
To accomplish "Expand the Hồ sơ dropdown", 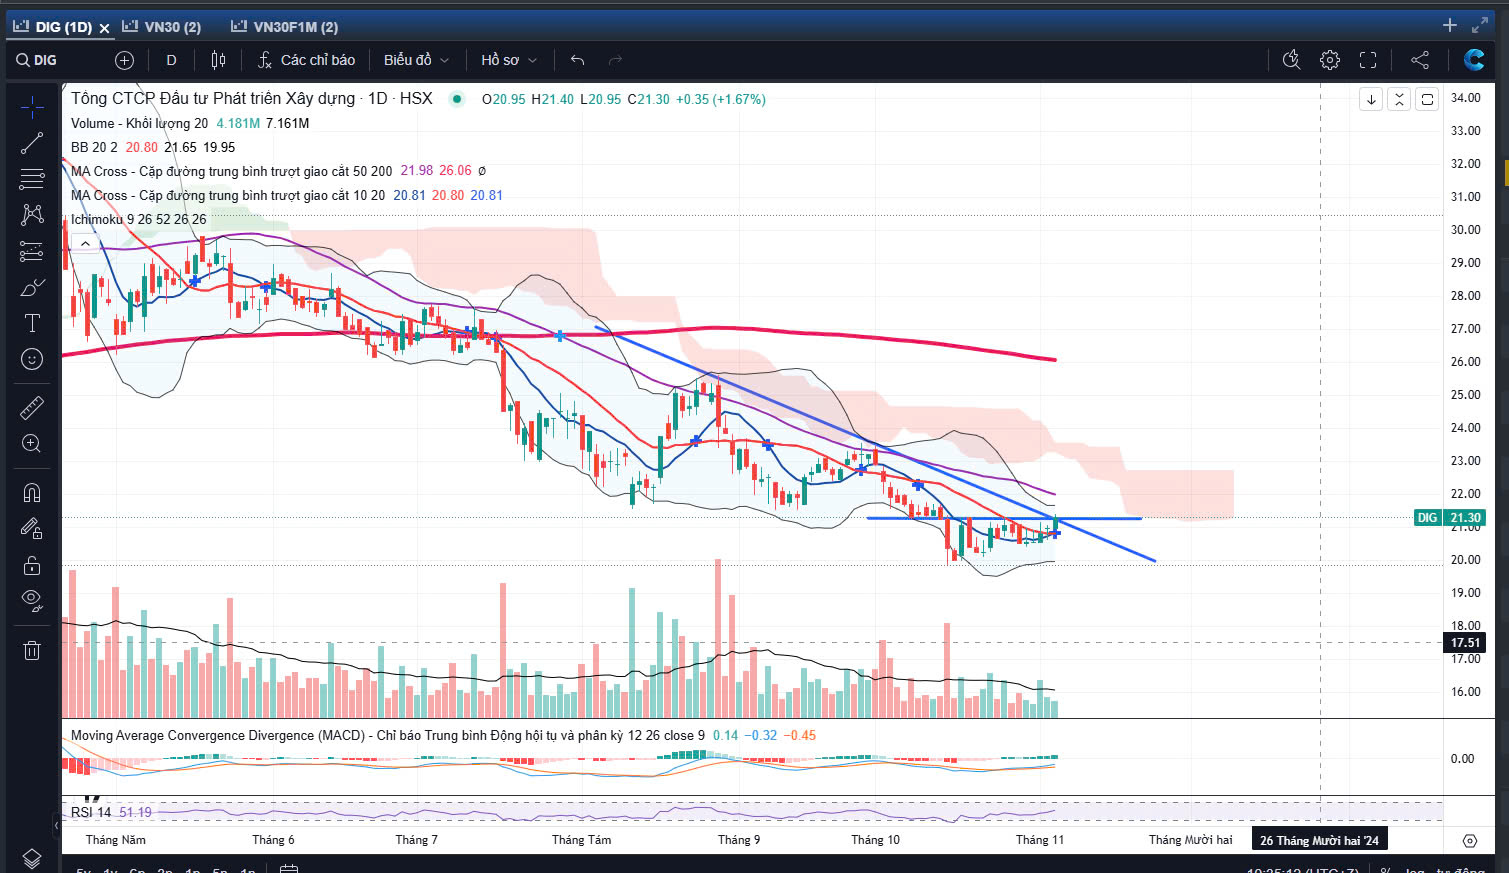I will [x=509, y=60].
